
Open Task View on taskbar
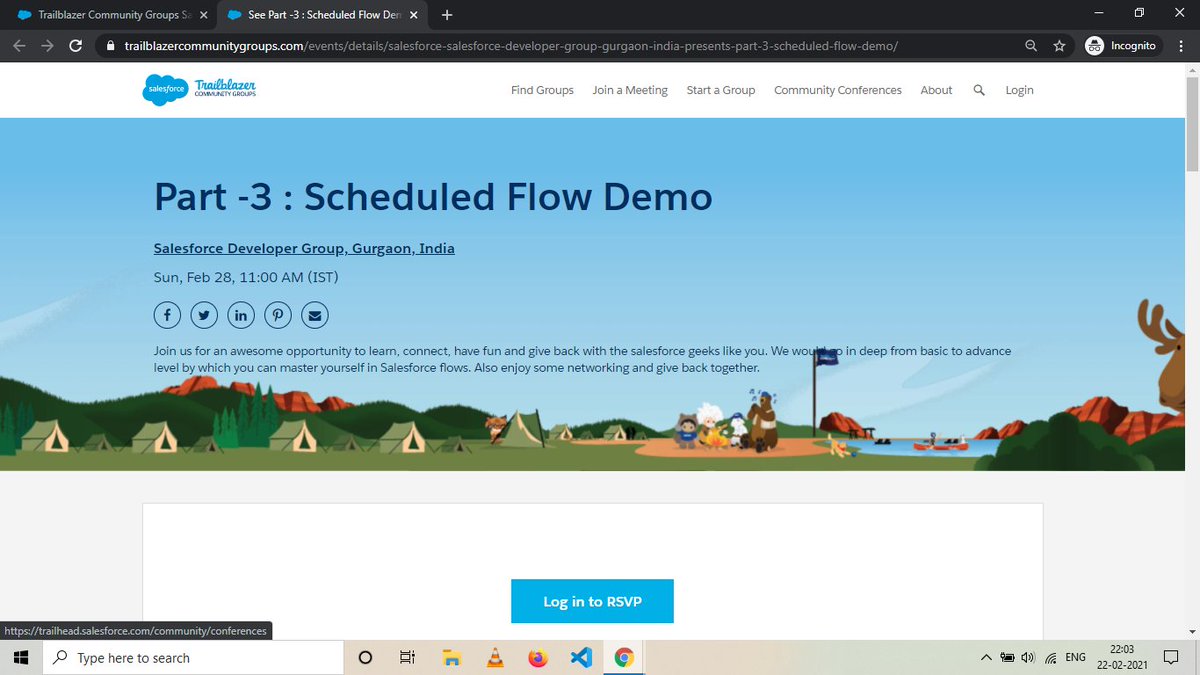click(407, 657)
